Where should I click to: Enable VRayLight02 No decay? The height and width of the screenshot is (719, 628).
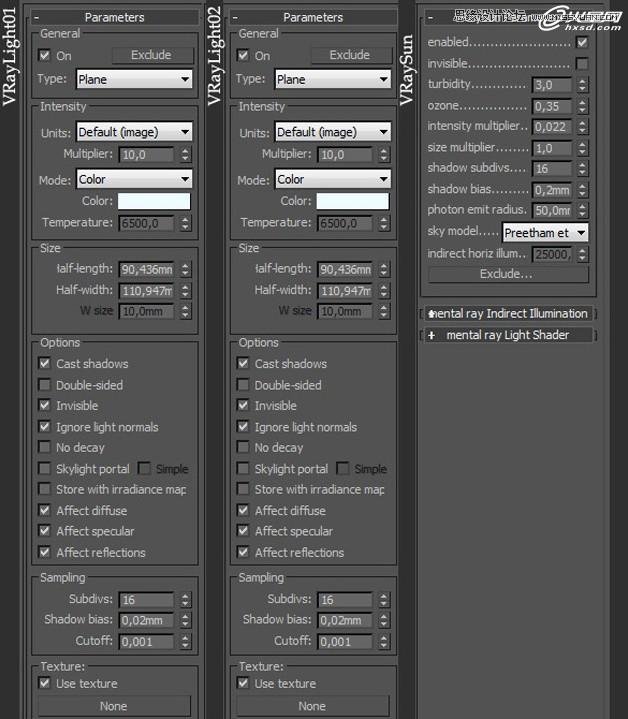pos(243,447)
